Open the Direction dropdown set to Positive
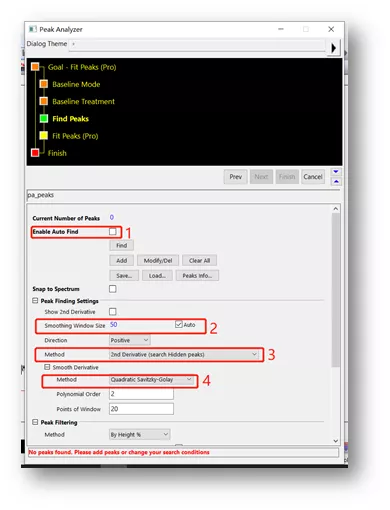Image resolution: width=390 pixels, height=510 pixels. click(130, 340)
